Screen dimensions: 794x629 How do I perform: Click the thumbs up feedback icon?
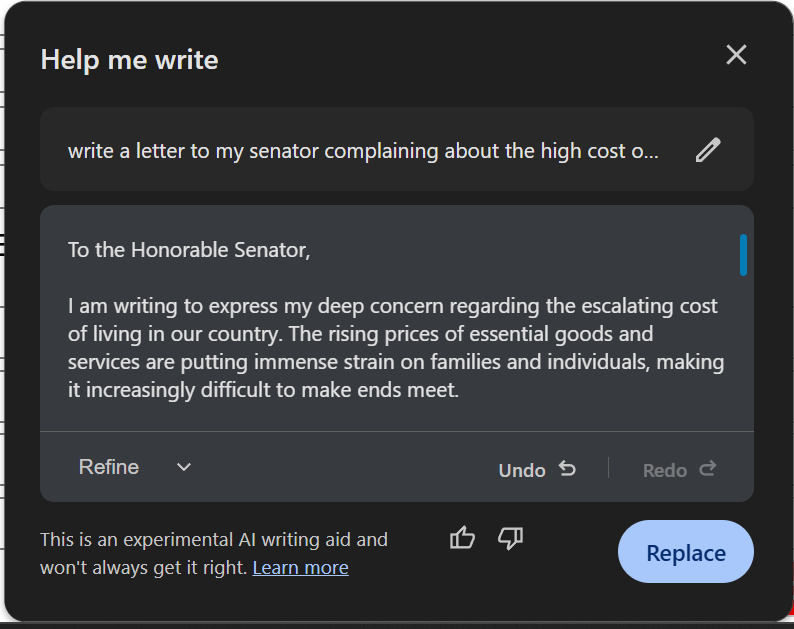pyautogui.click(x=462, y=538)
